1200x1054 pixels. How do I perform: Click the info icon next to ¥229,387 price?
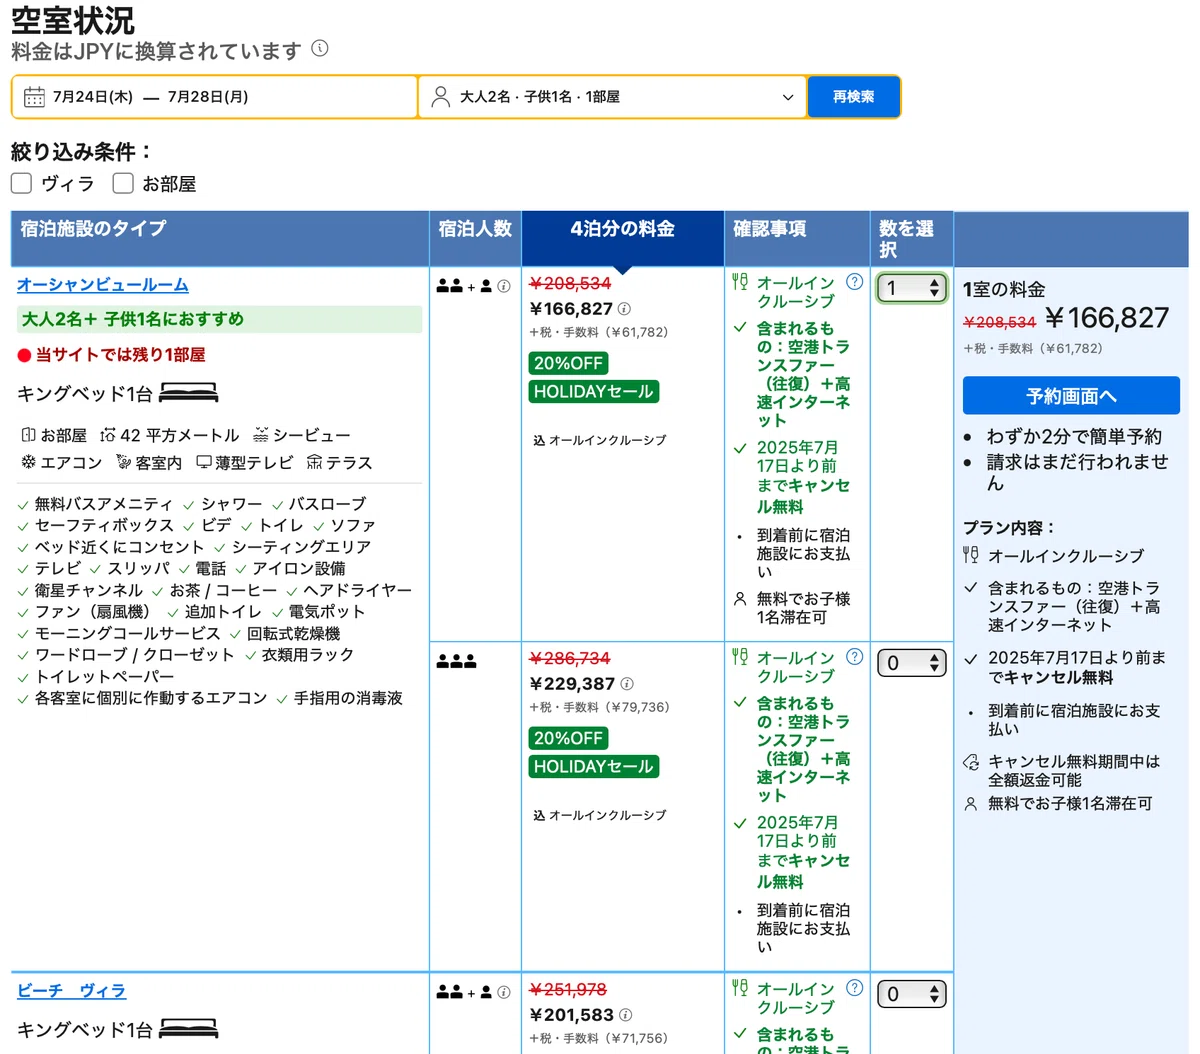[x=627, y=684]
